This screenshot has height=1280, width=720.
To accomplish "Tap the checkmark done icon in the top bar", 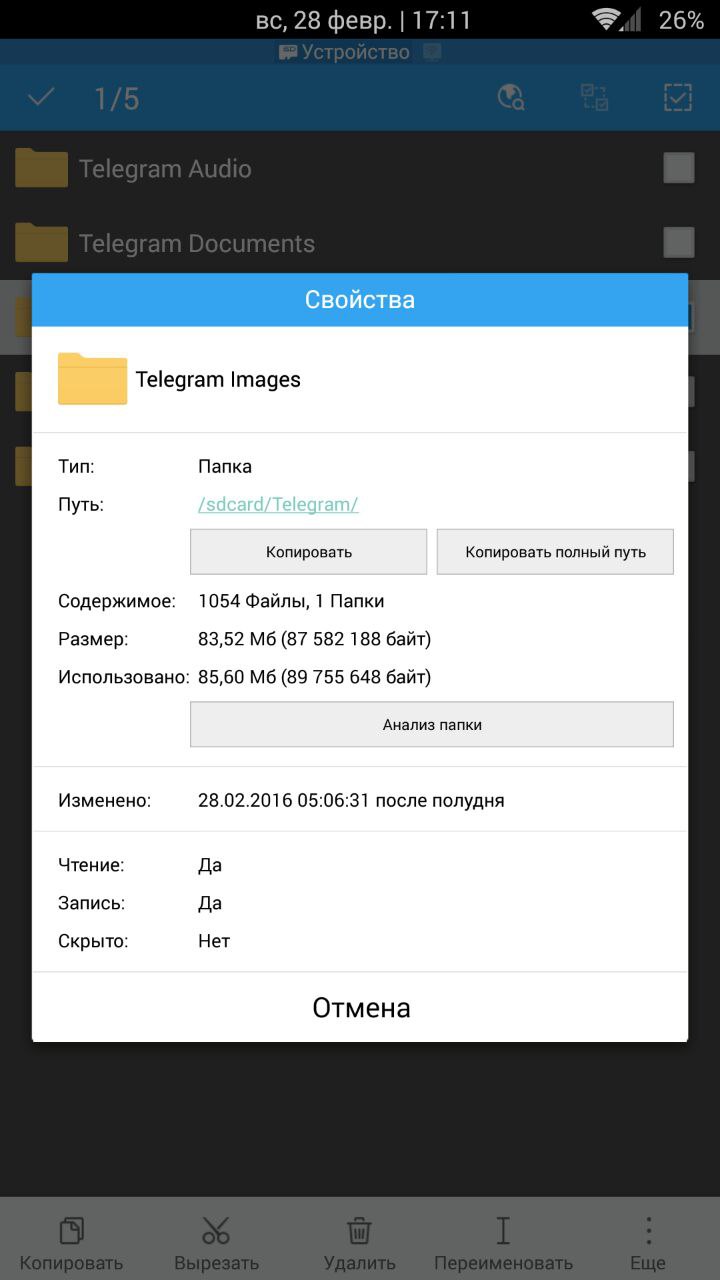I will click(x=41, y=97).
